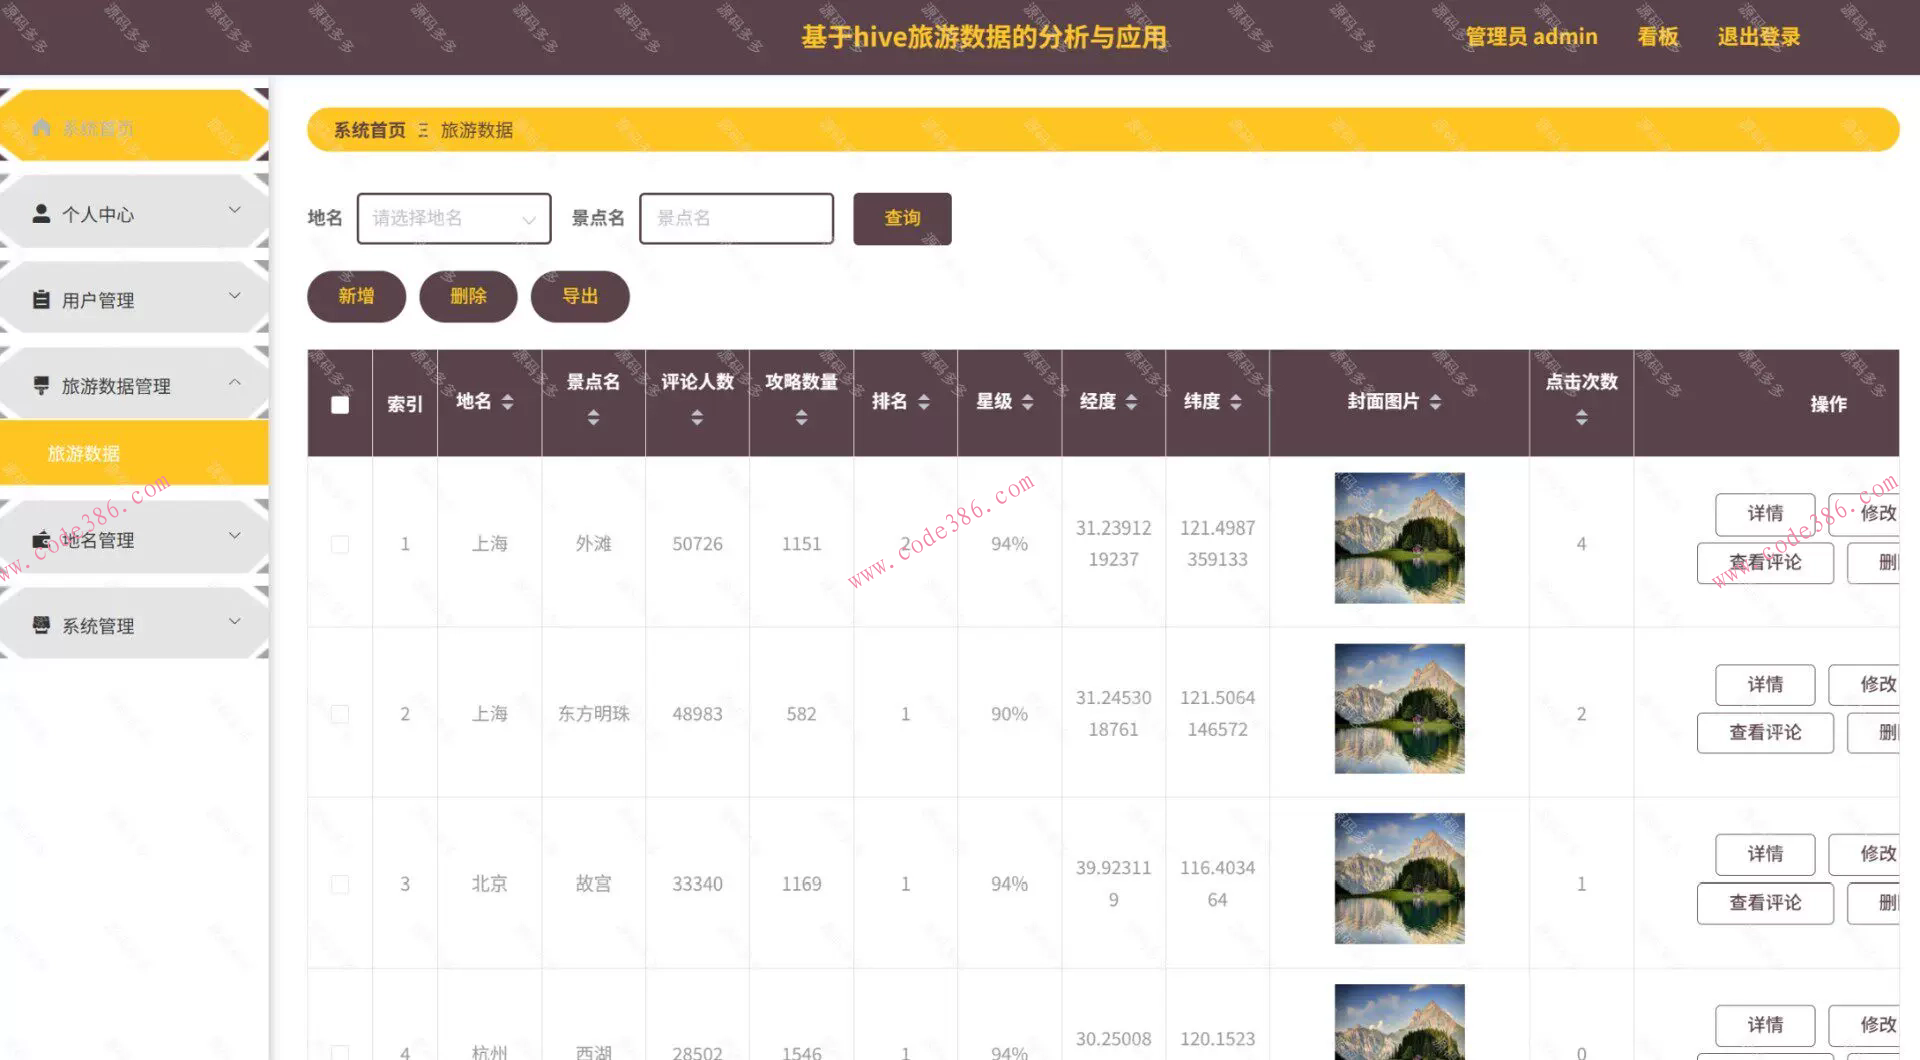Click the 景点名 input field
The image size is (1920, 1060).
[x=735, y=218]
